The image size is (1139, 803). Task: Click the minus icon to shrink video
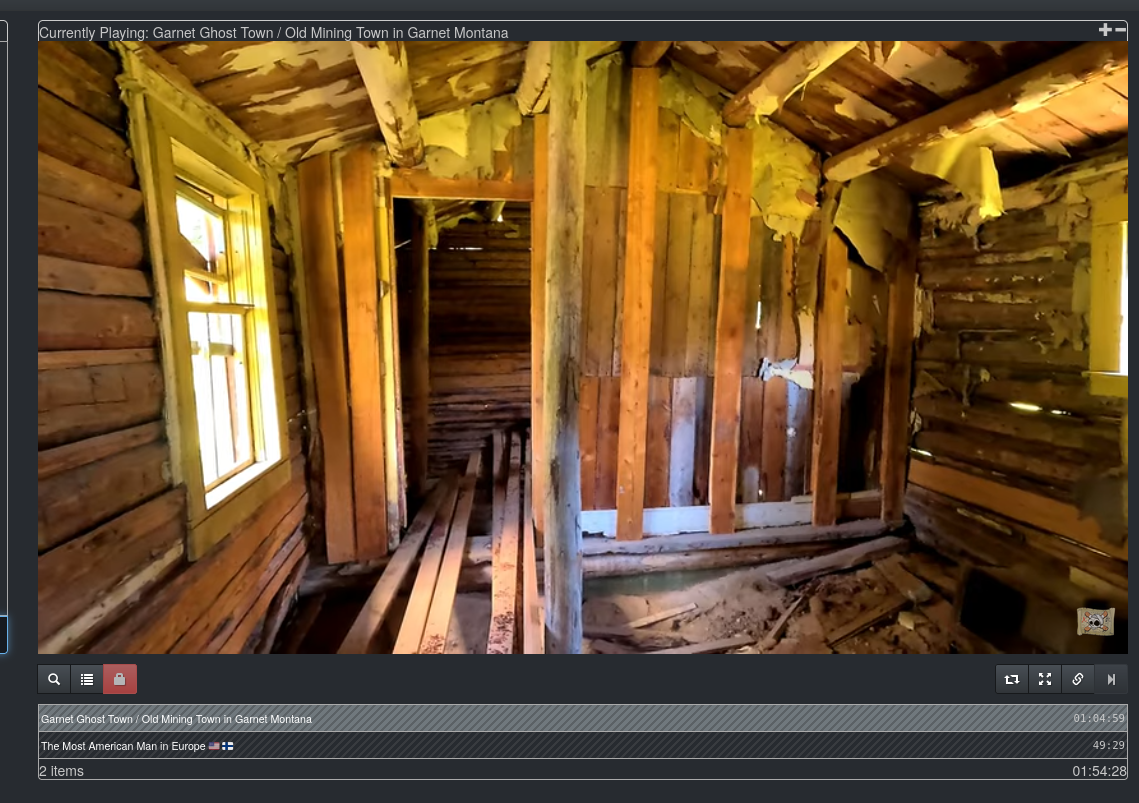pos(1120,30)
